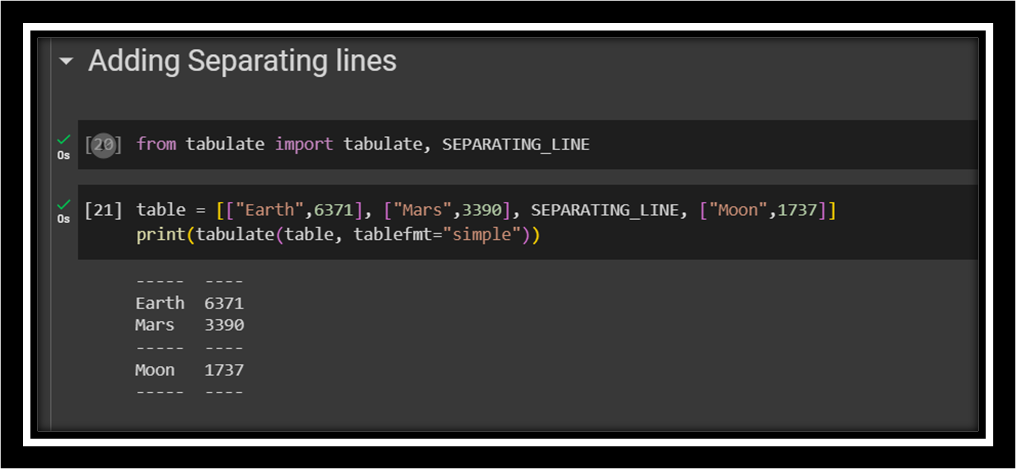1016x469 pixels.
Task: Click the Moon 1737 output row
Action: 189,370
